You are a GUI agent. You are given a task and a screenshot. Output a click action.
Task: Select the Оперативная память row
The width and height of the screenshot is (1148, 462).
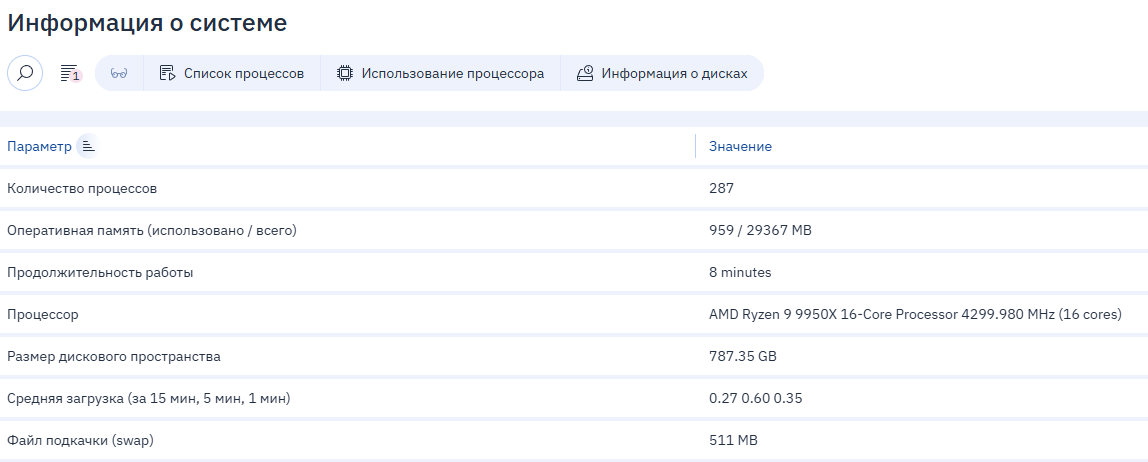click(x=152, y=230)
